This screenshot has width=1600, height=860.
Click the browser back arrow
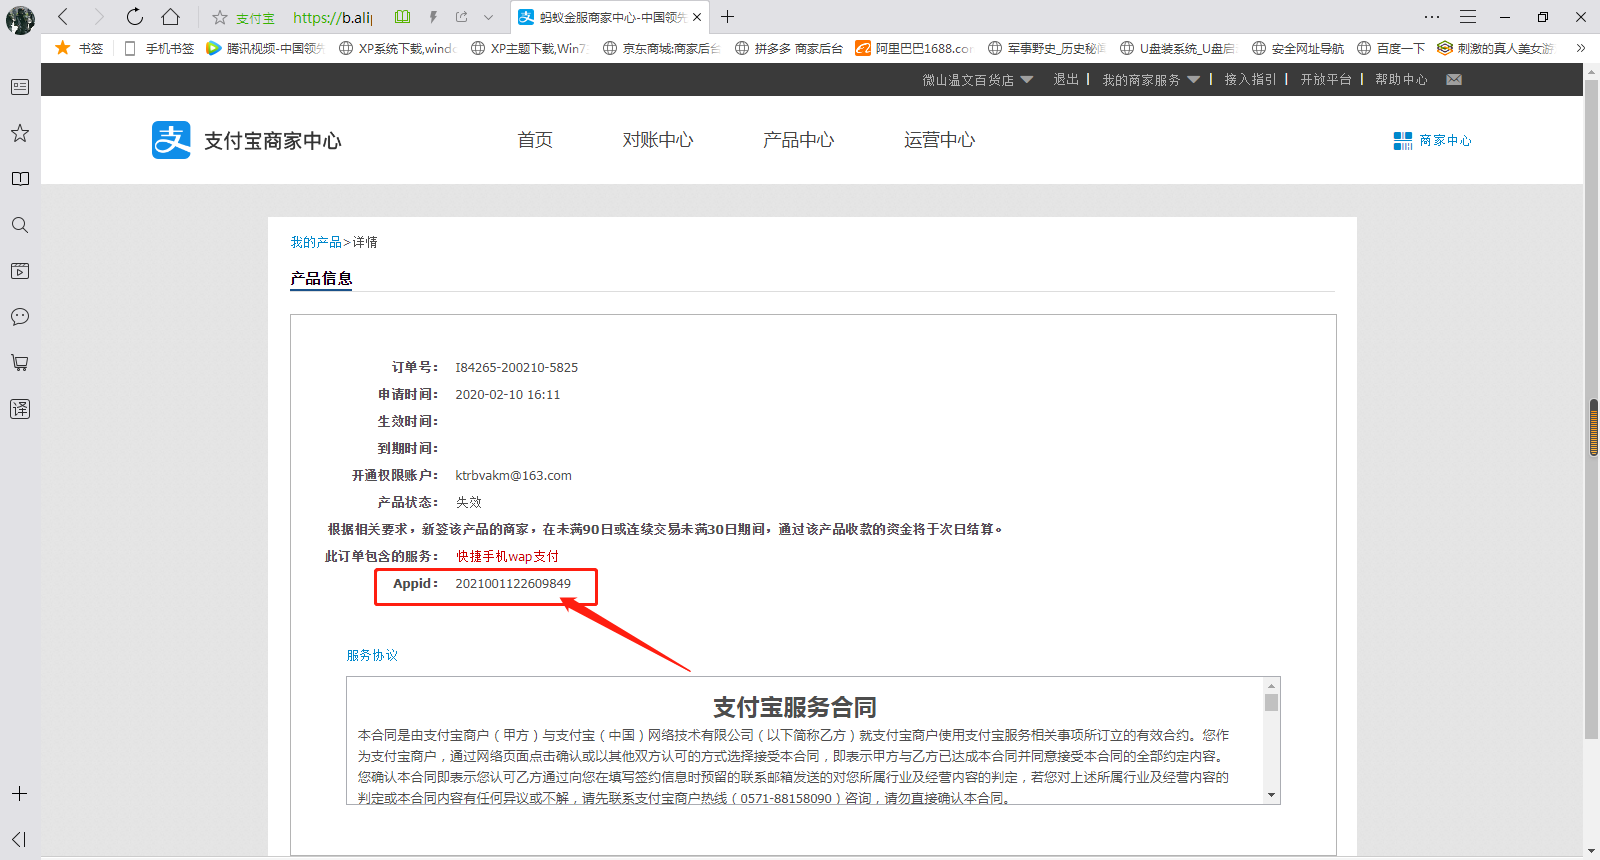63,17
